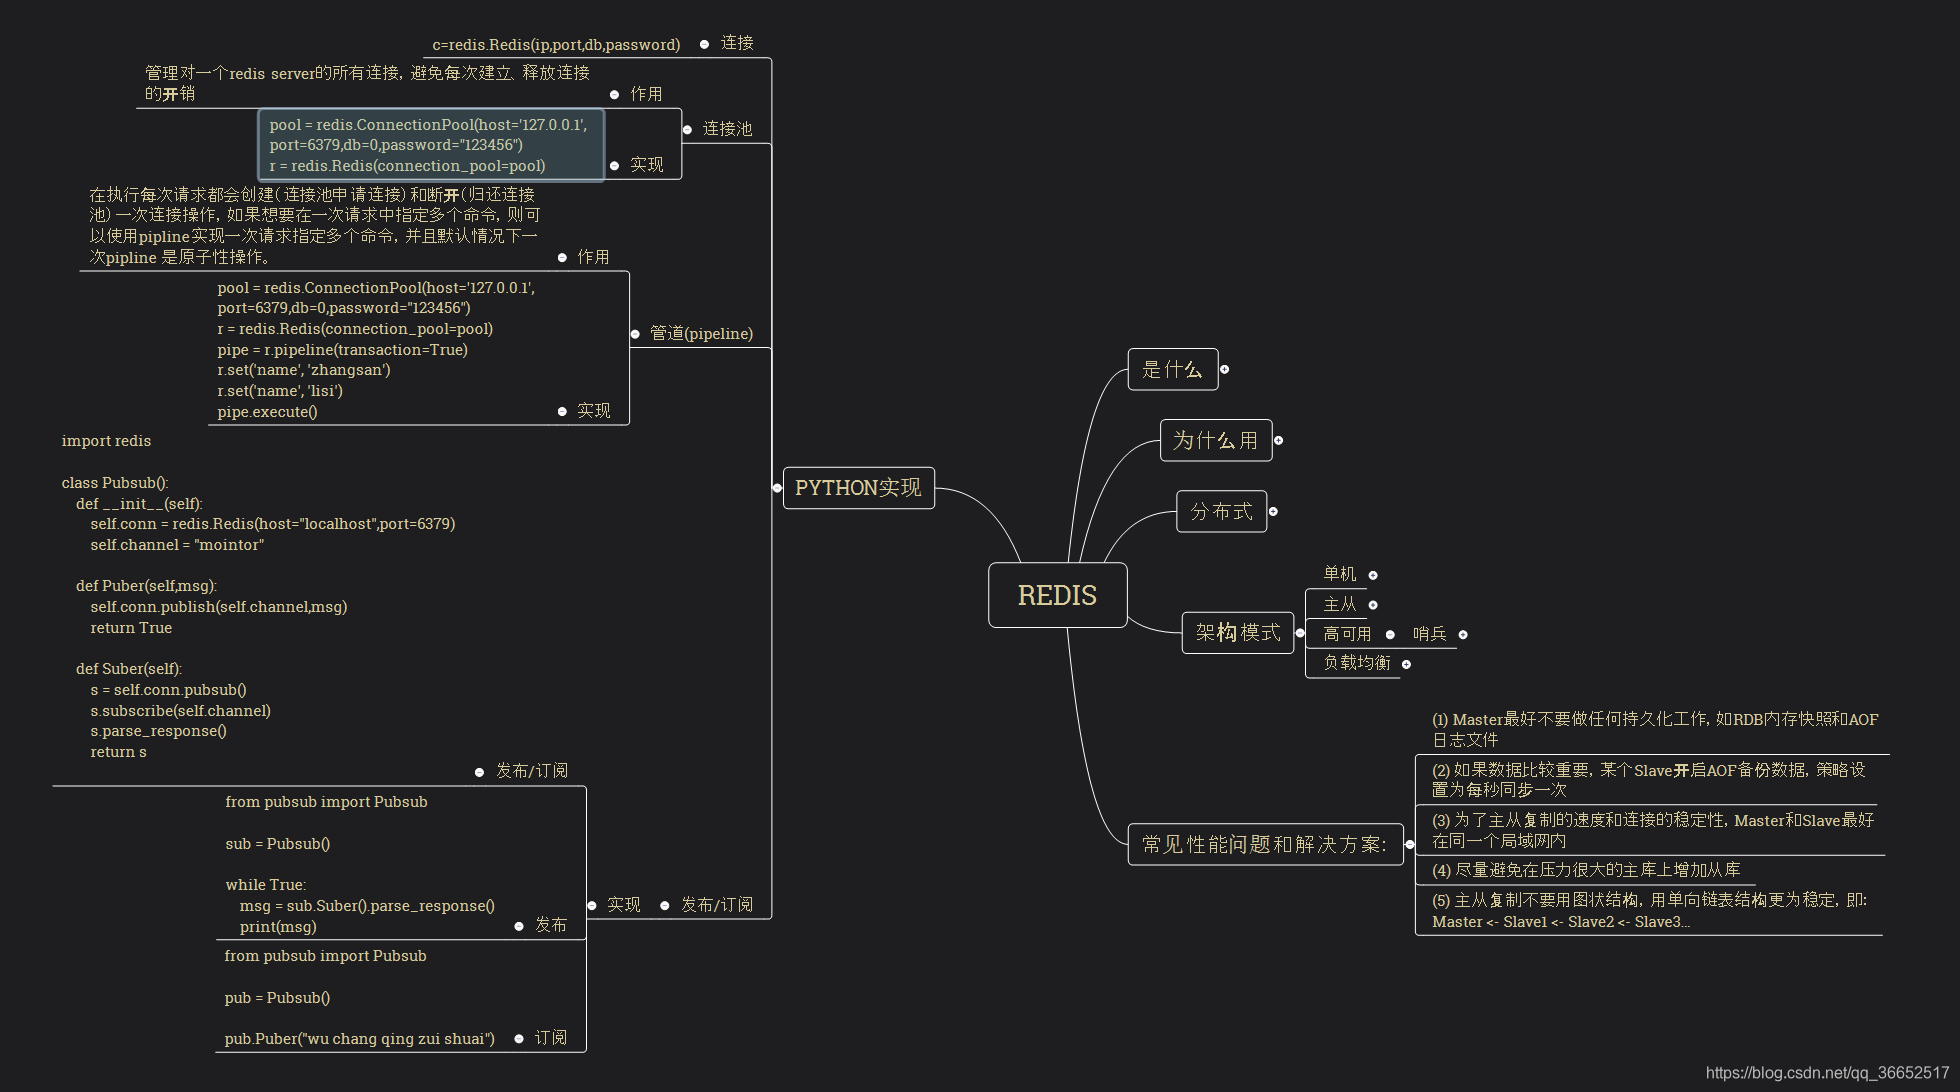Collapse the dot next to 订阅 subtopic
1960x1092 pixels.
click(x=519, y=1039)
